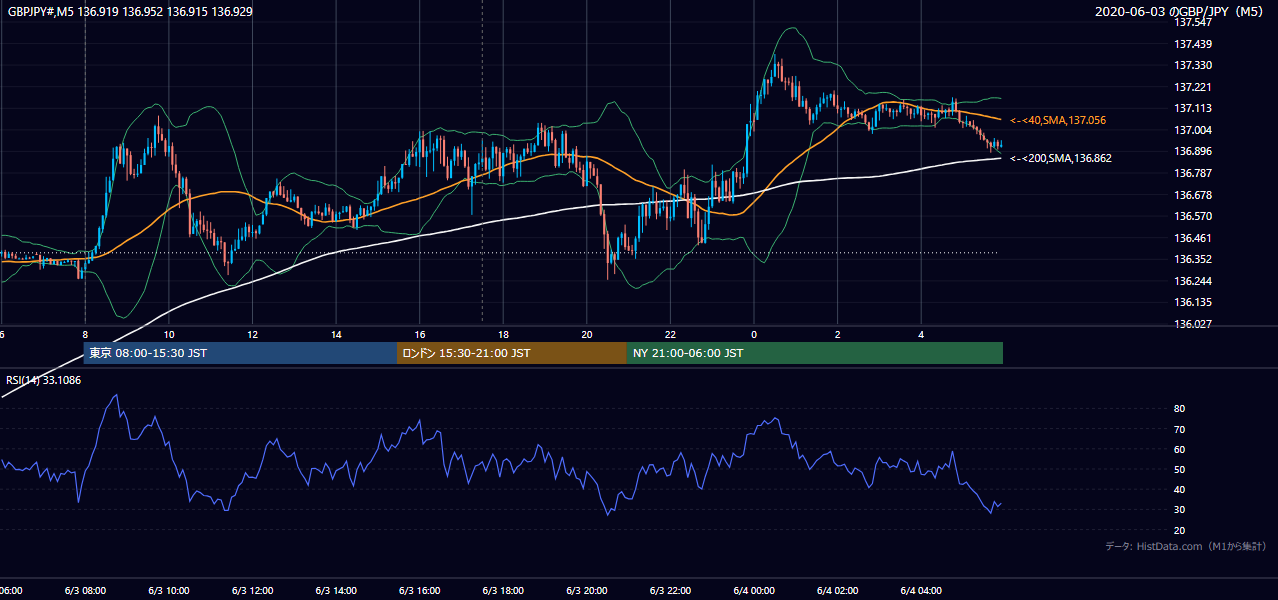Click the 40 SMA label 137.056

coord(1058,120)
